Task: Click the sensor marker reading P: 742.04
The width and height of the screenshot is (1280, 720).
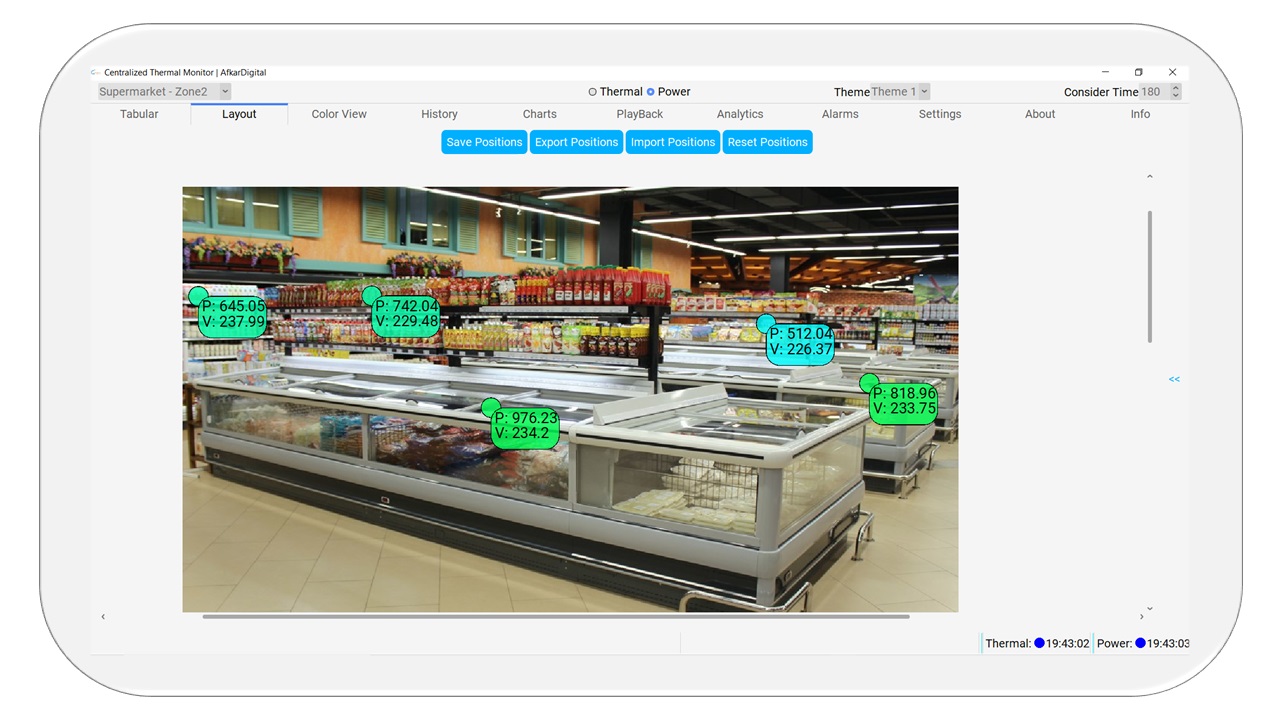Action: [406, 314]
